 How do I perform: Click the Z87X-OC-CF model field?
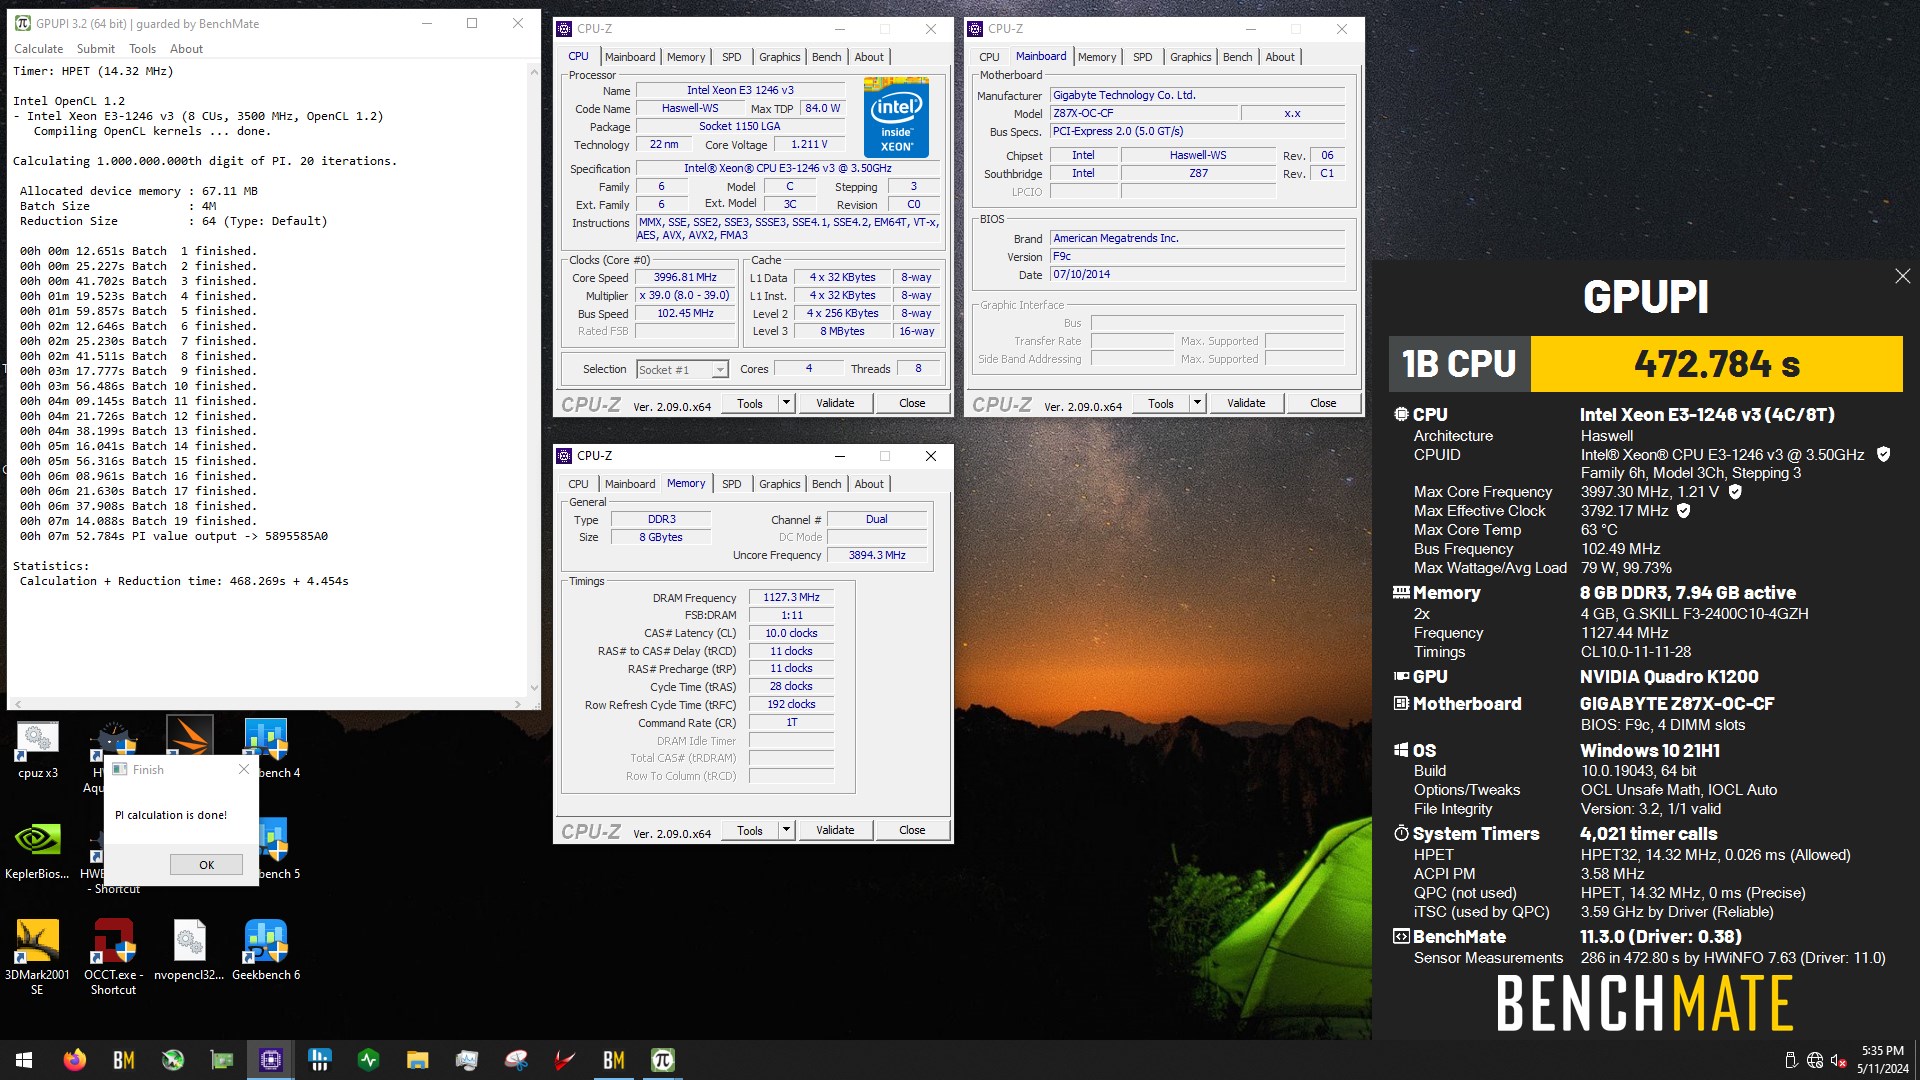point(1143,114)
